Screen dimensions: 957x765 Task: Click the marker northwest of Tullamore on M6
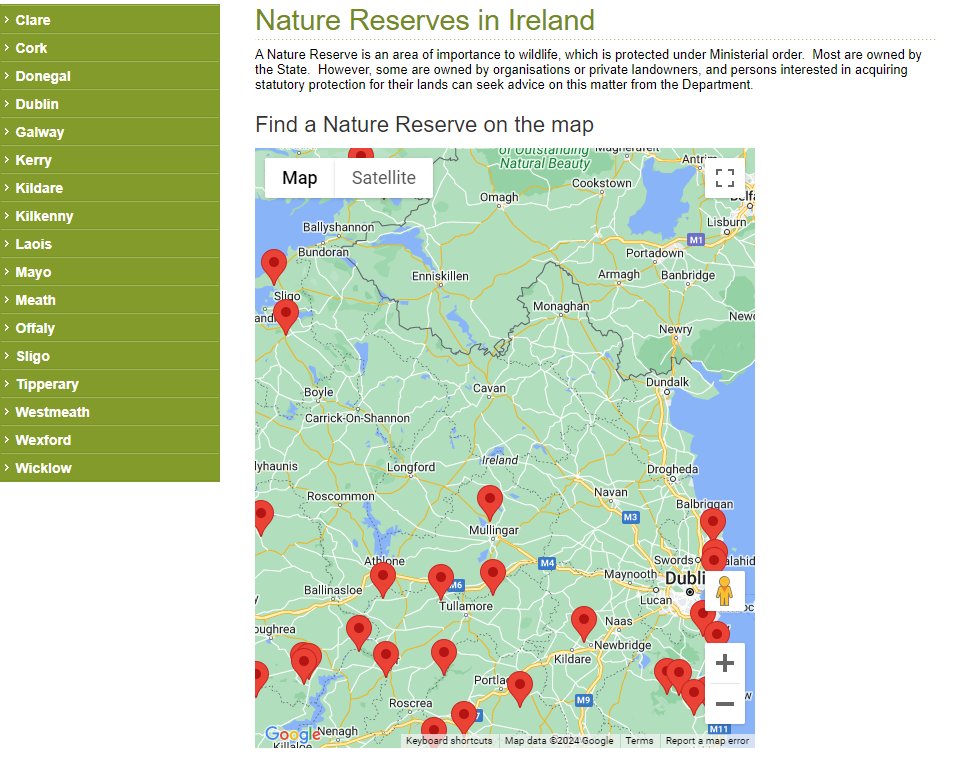(441, 580)
